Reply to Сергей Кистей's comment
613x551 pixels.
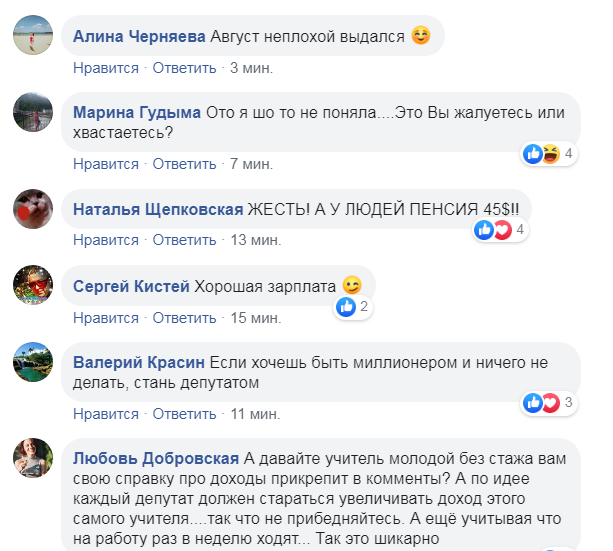coord(185,318)
